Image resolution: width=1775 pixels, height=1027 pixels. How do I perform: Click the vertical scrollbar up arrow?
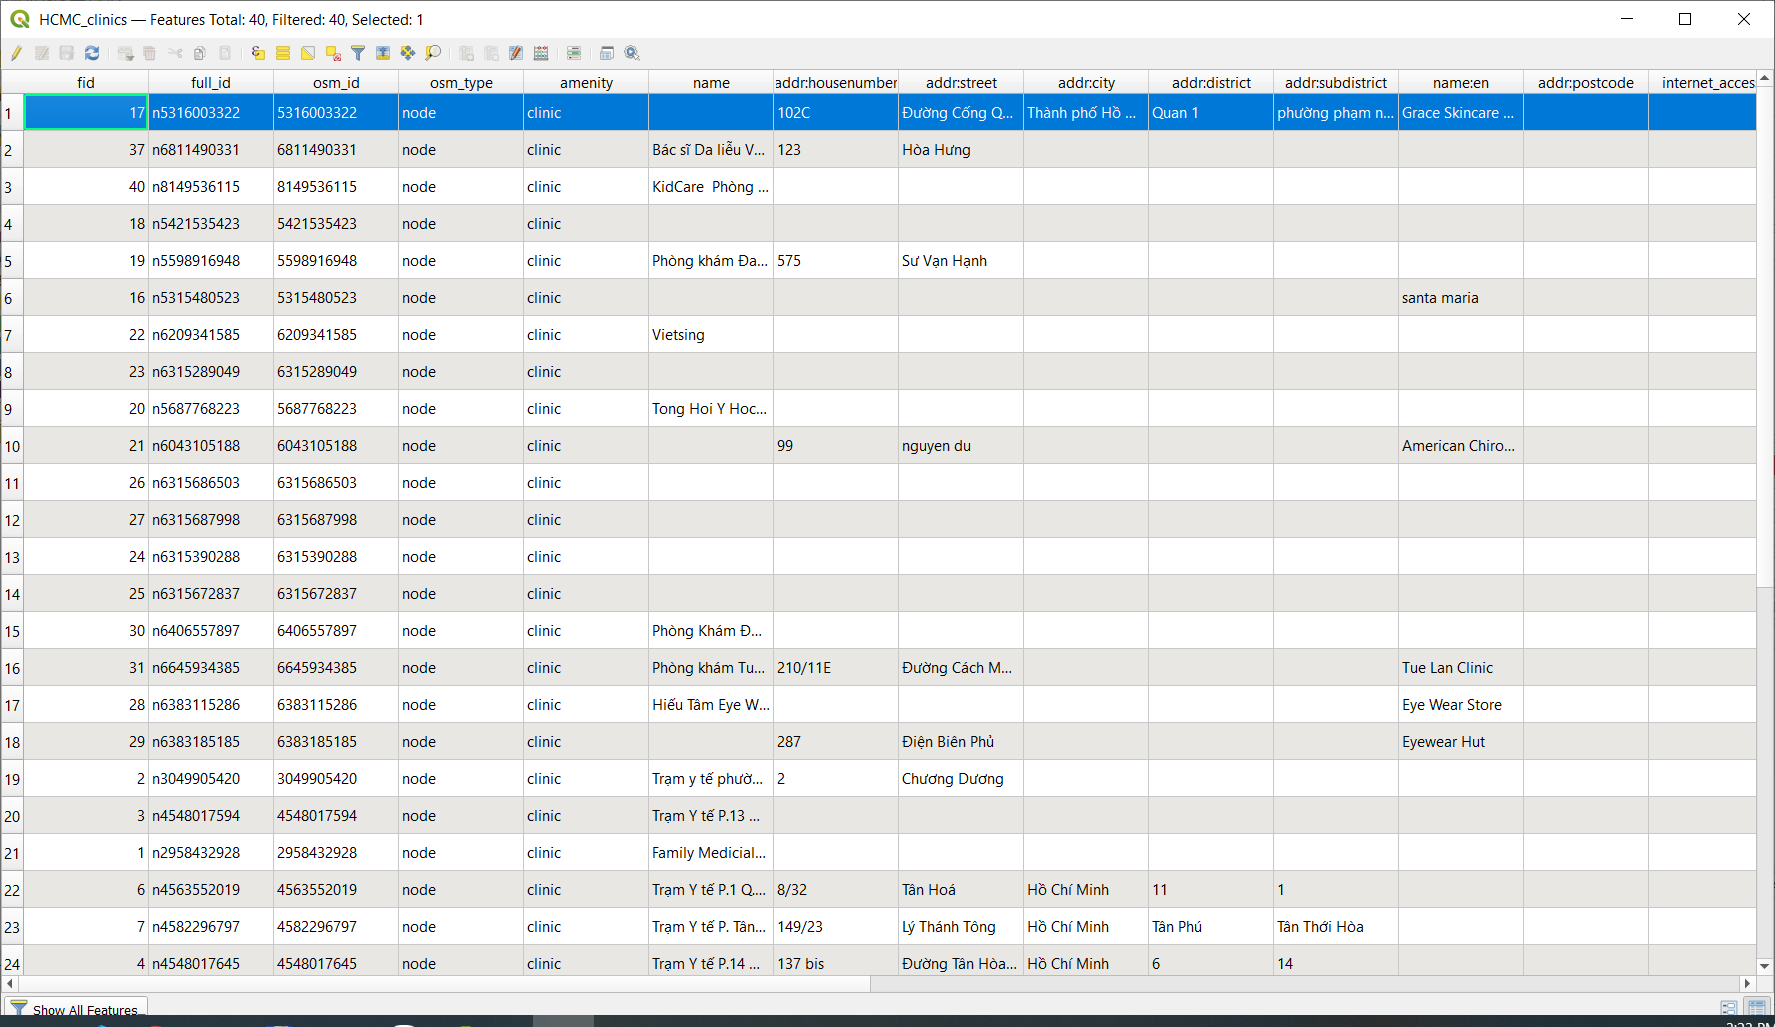(x=1765, y=78)
